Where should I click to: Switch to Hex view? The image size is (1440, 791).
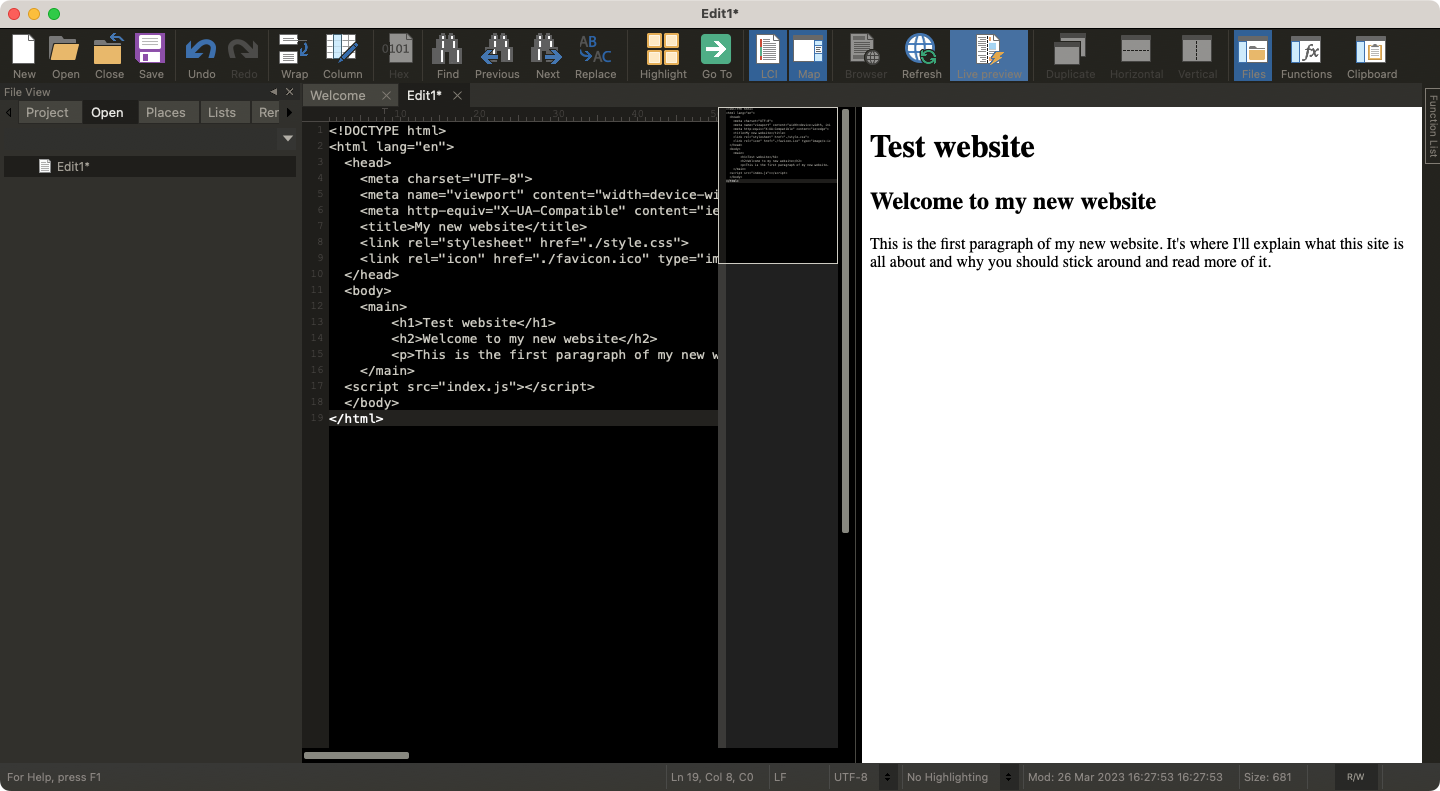[399, 56]
